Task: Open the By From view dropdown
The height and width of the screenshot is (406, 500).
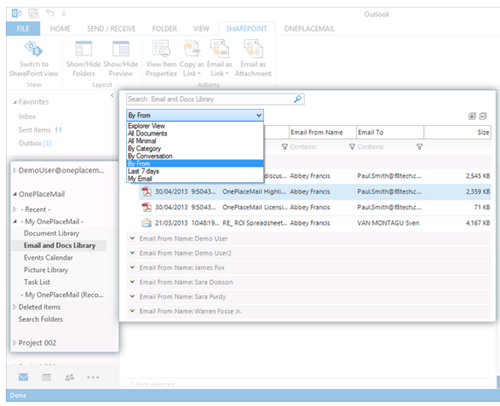Action: pos(195,115)
